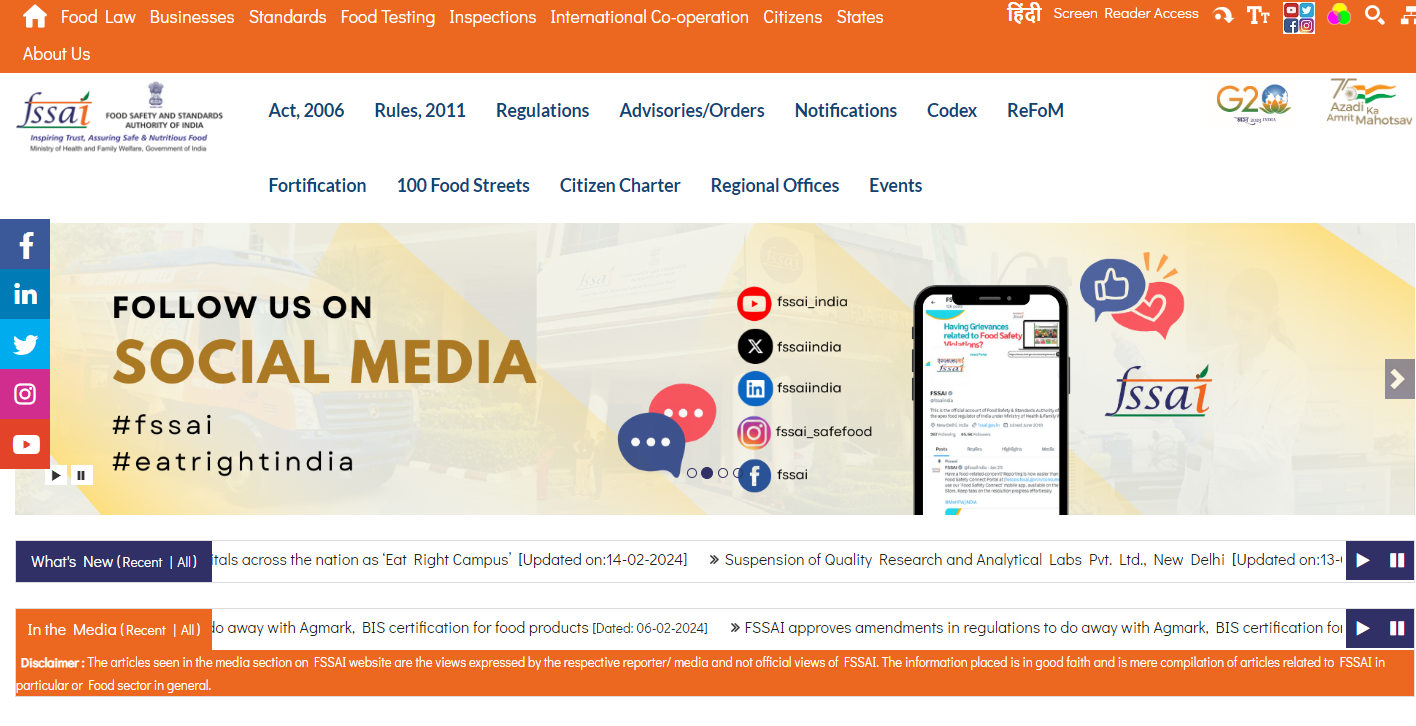Pause the What's New ticker
The height and width of the screenshot is (726, 1416).
click(x=1397, y=560)
